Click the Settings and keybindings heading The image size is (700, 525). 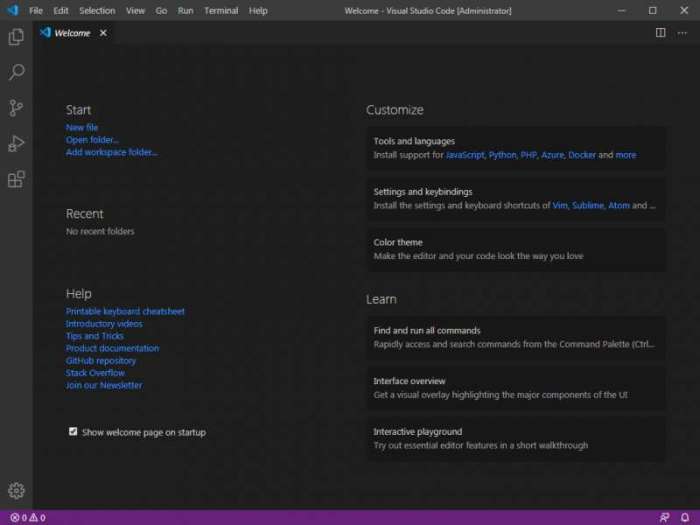[423, 192]
